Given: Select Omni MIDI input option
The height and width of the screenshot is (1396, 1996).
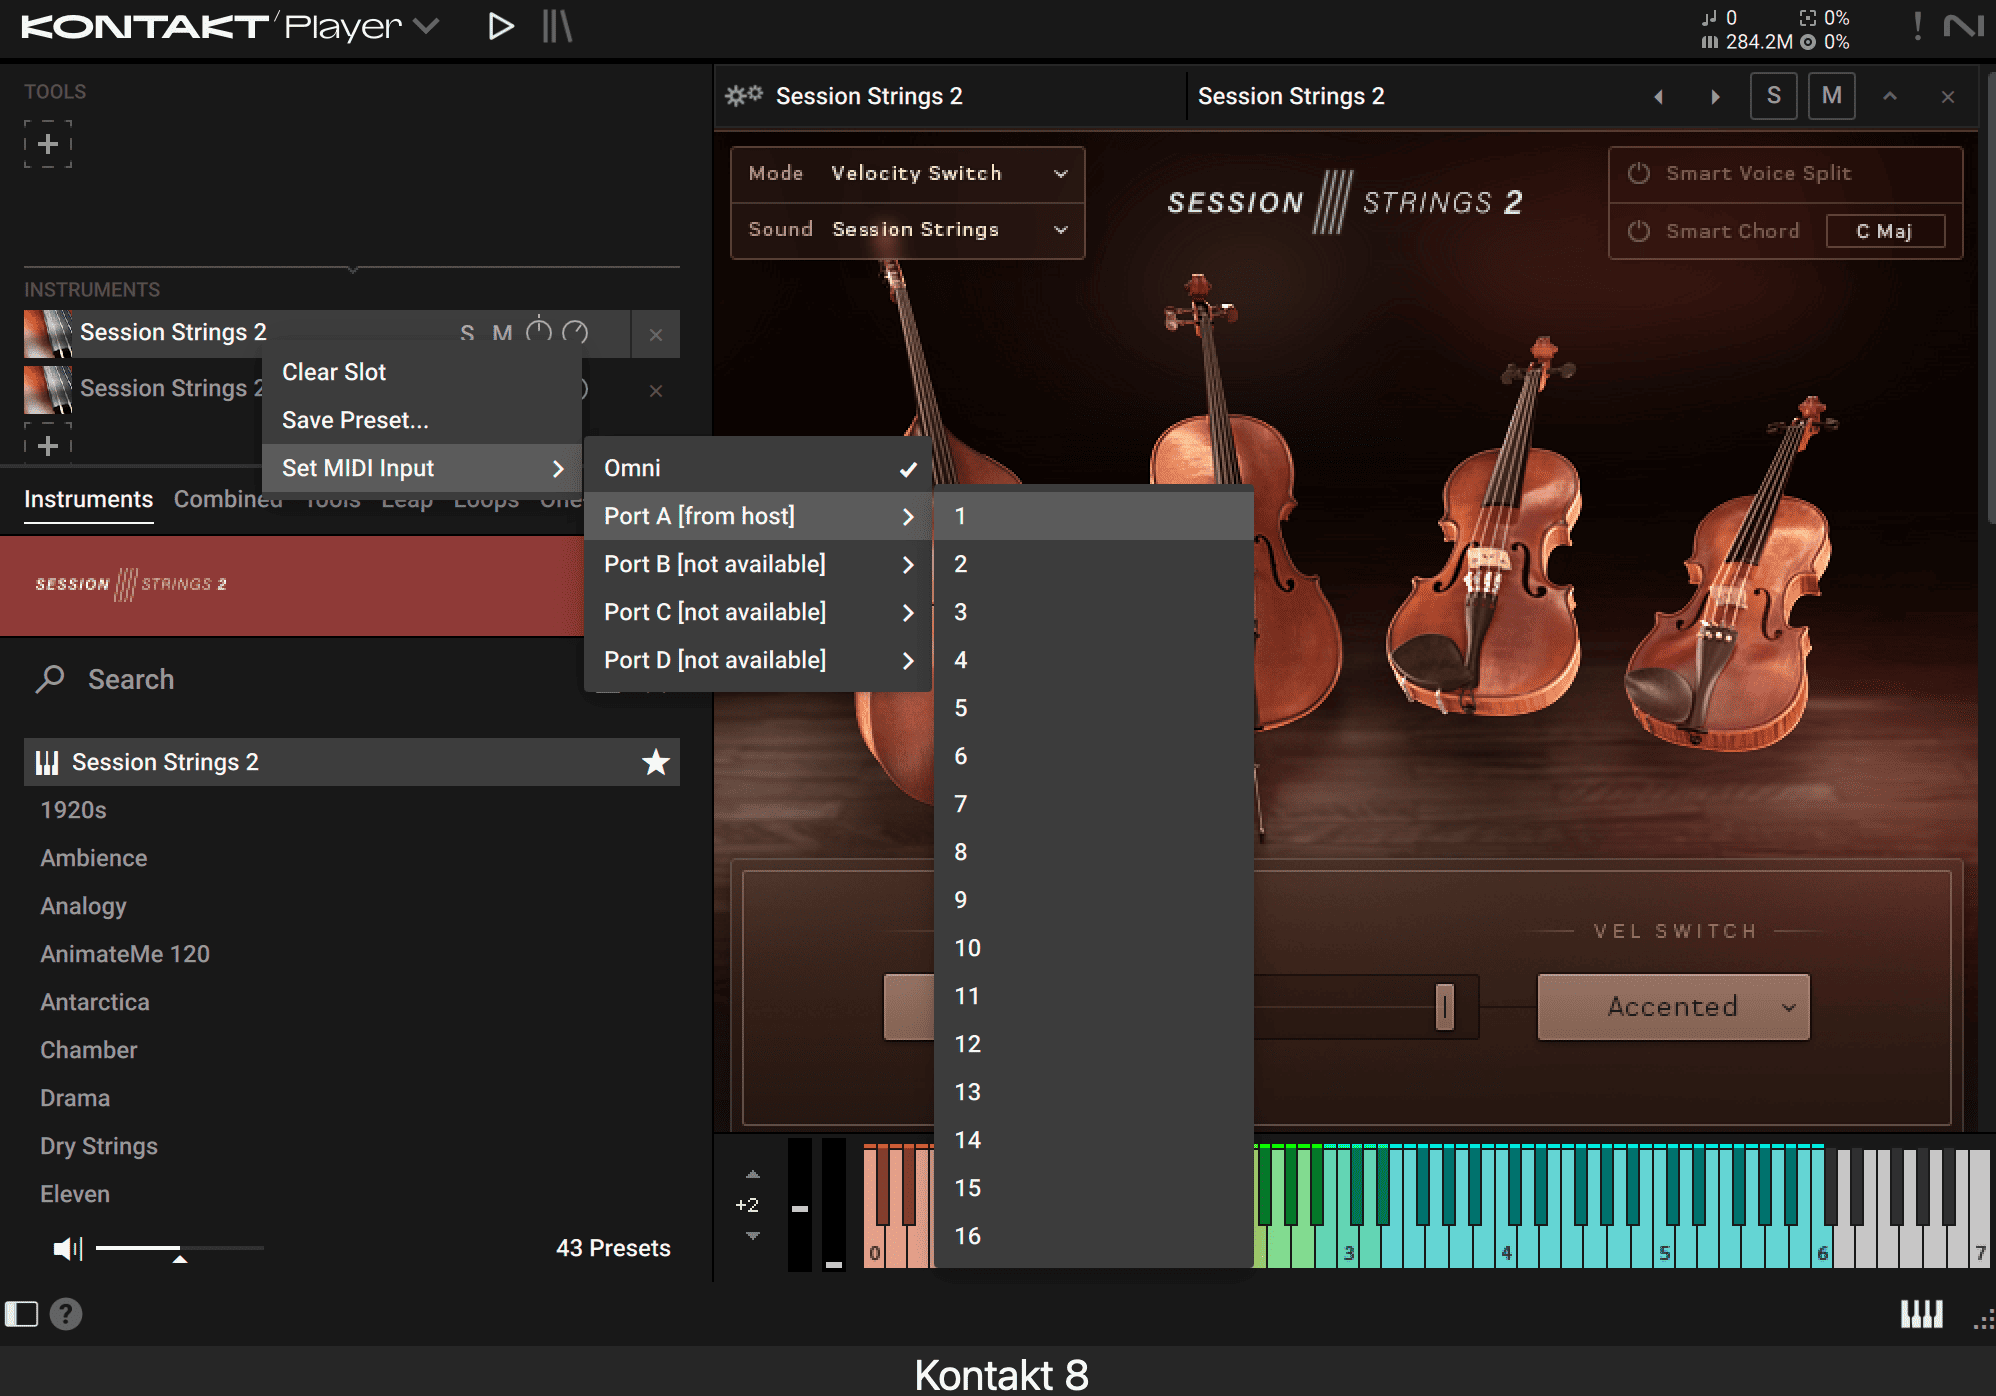Looking at the screenshot, I should click(x=758, y=468).
